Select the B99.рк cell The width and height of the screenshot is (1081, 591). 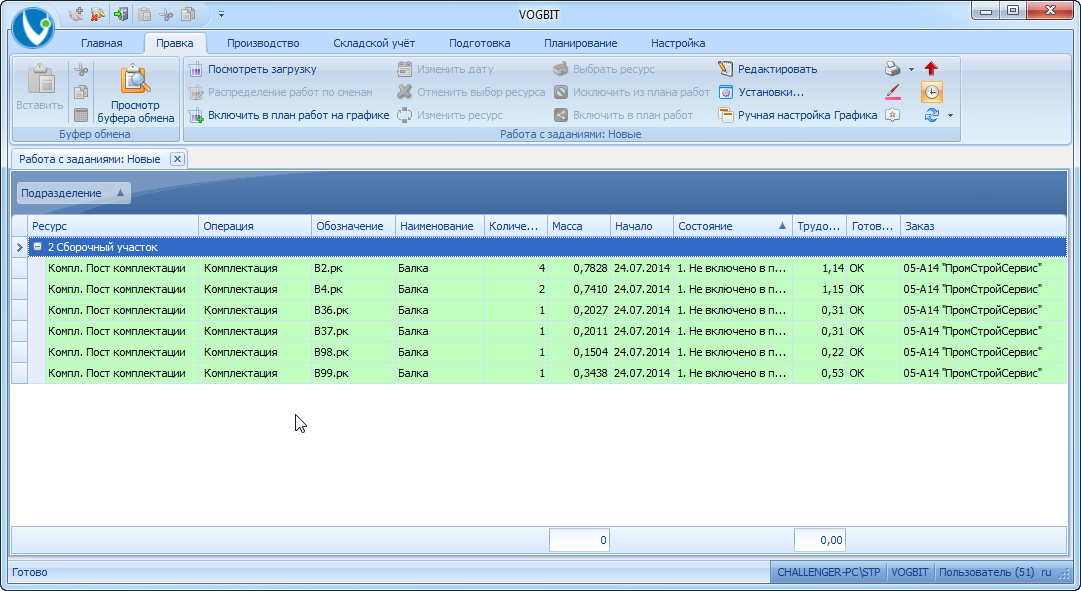(353, 373)
